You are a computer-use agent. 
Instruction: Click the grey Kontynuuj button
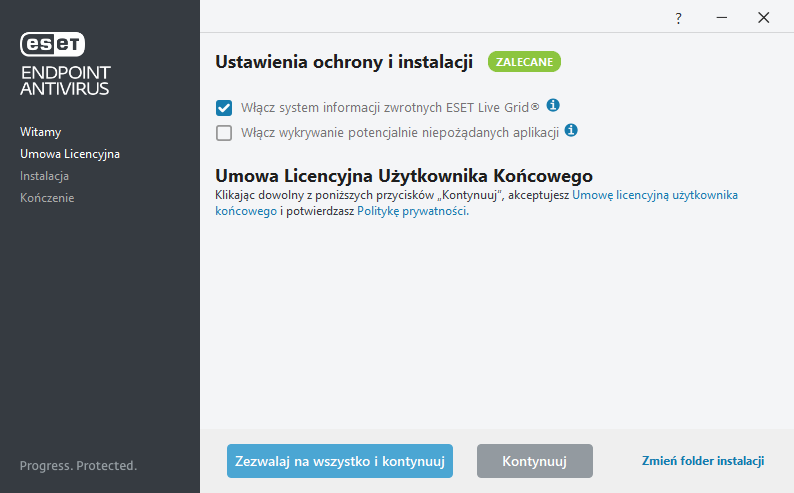535,461
